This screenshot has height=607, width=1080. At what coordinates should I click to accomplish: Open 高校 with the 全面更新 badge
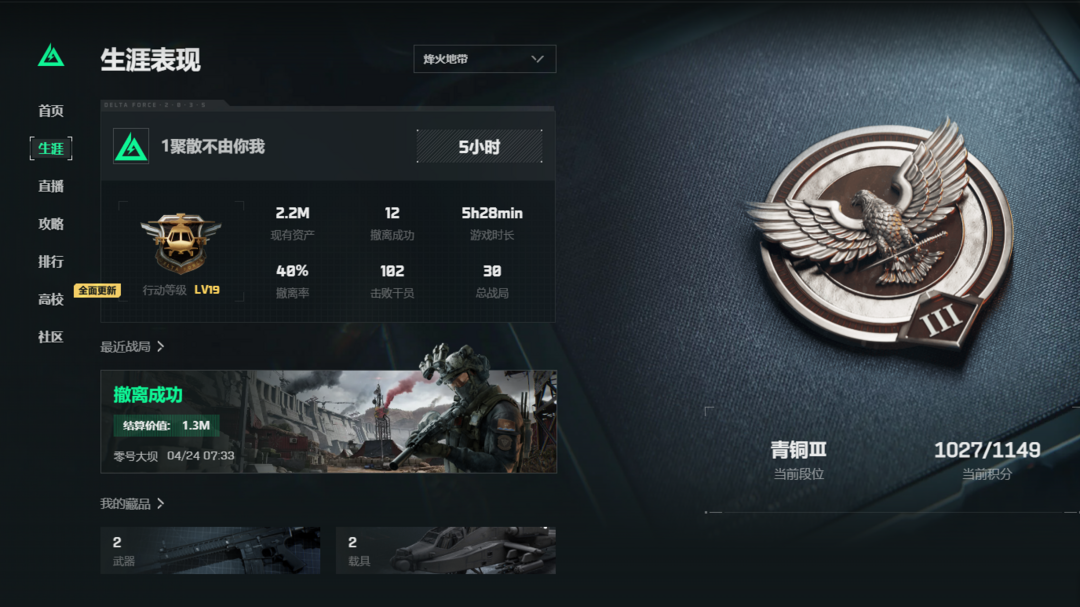point(51,299)
